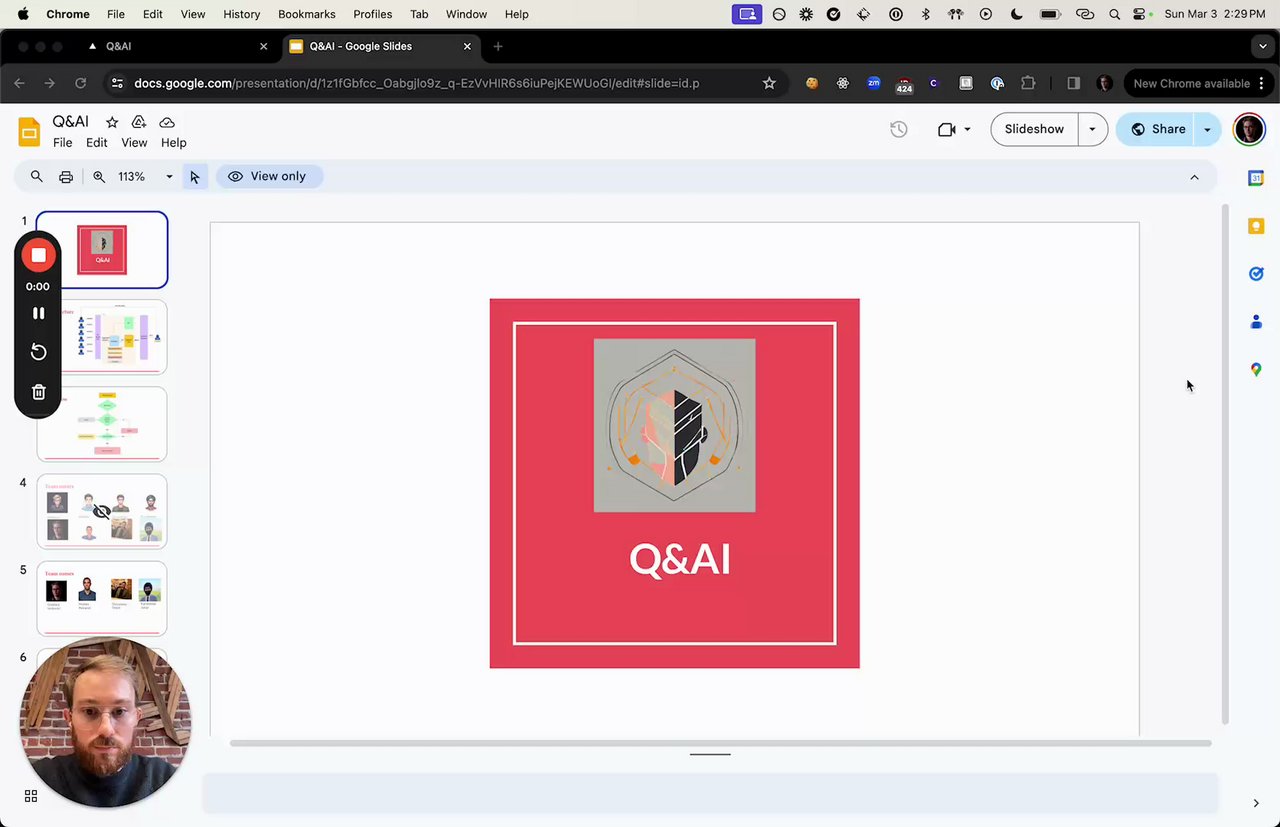The height and width of the screenshot is (827, 1280).
Task: Open the Help menu in Slides
Action: (x=173, y=143)
